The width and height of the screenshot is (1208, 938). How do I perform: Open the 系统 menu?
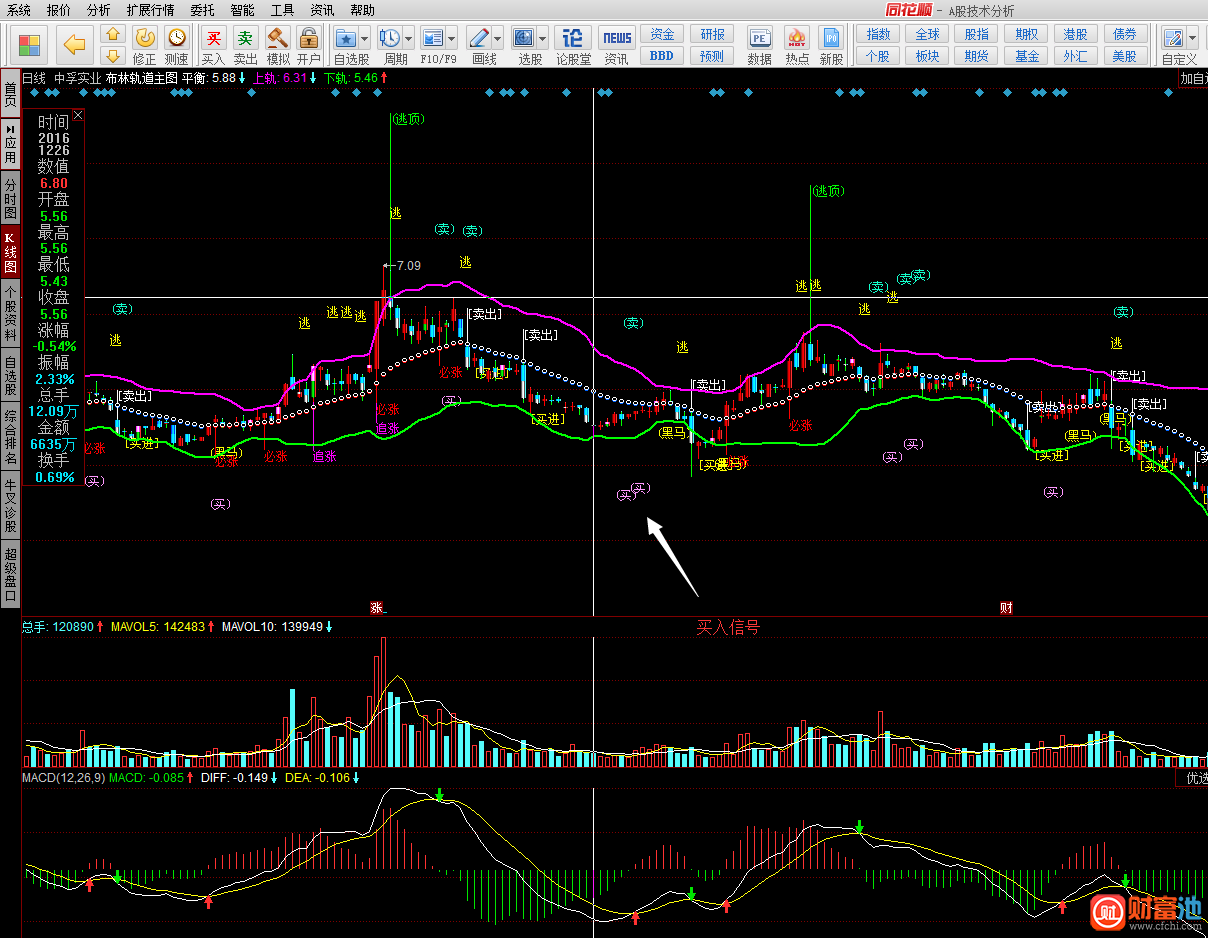(19, 10)
